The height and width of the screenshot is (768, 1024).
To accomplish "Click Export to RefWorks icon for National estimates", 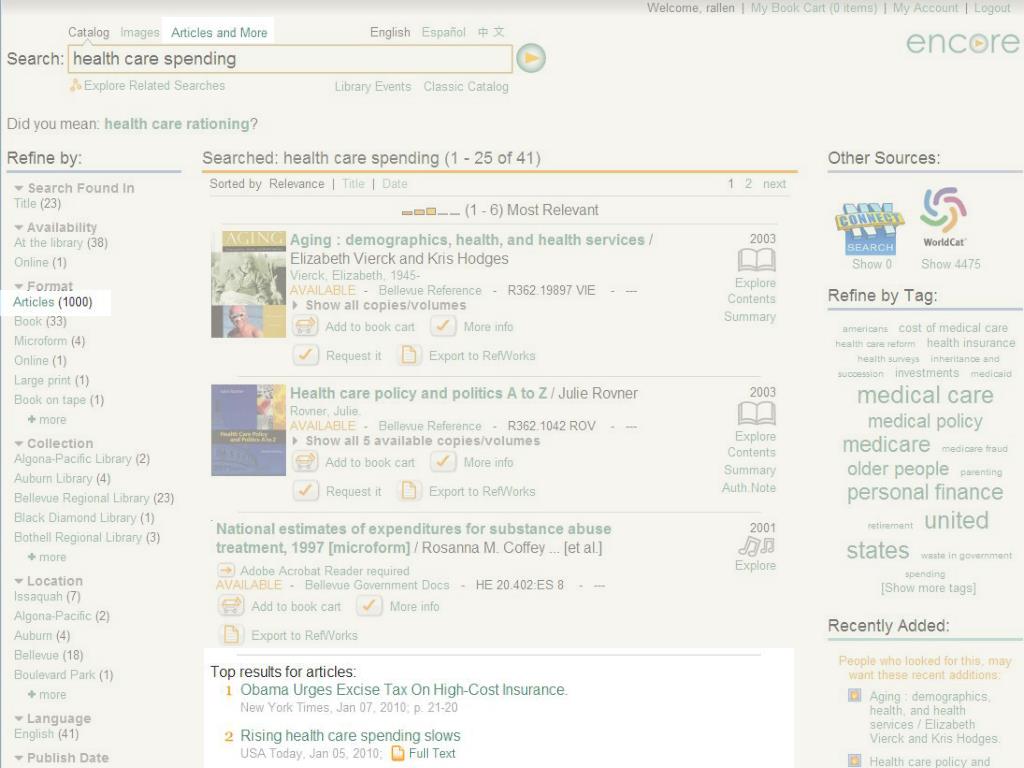I will point(231,635).
